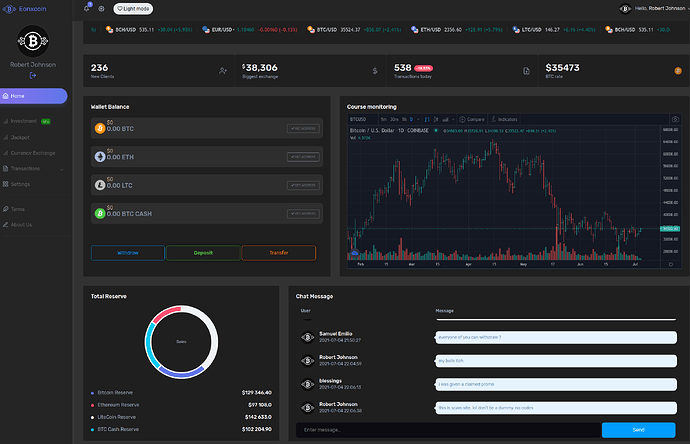Open settings gear icon in top bar

point(101,9)
